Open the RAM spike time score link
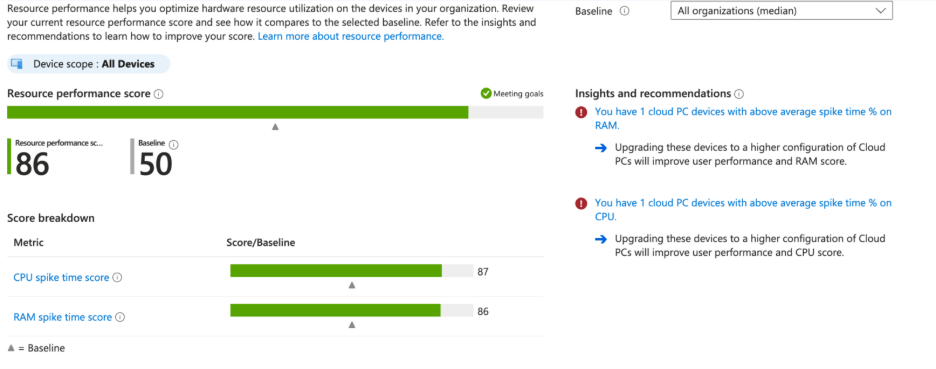936x369 pixels. click(63, 318)
